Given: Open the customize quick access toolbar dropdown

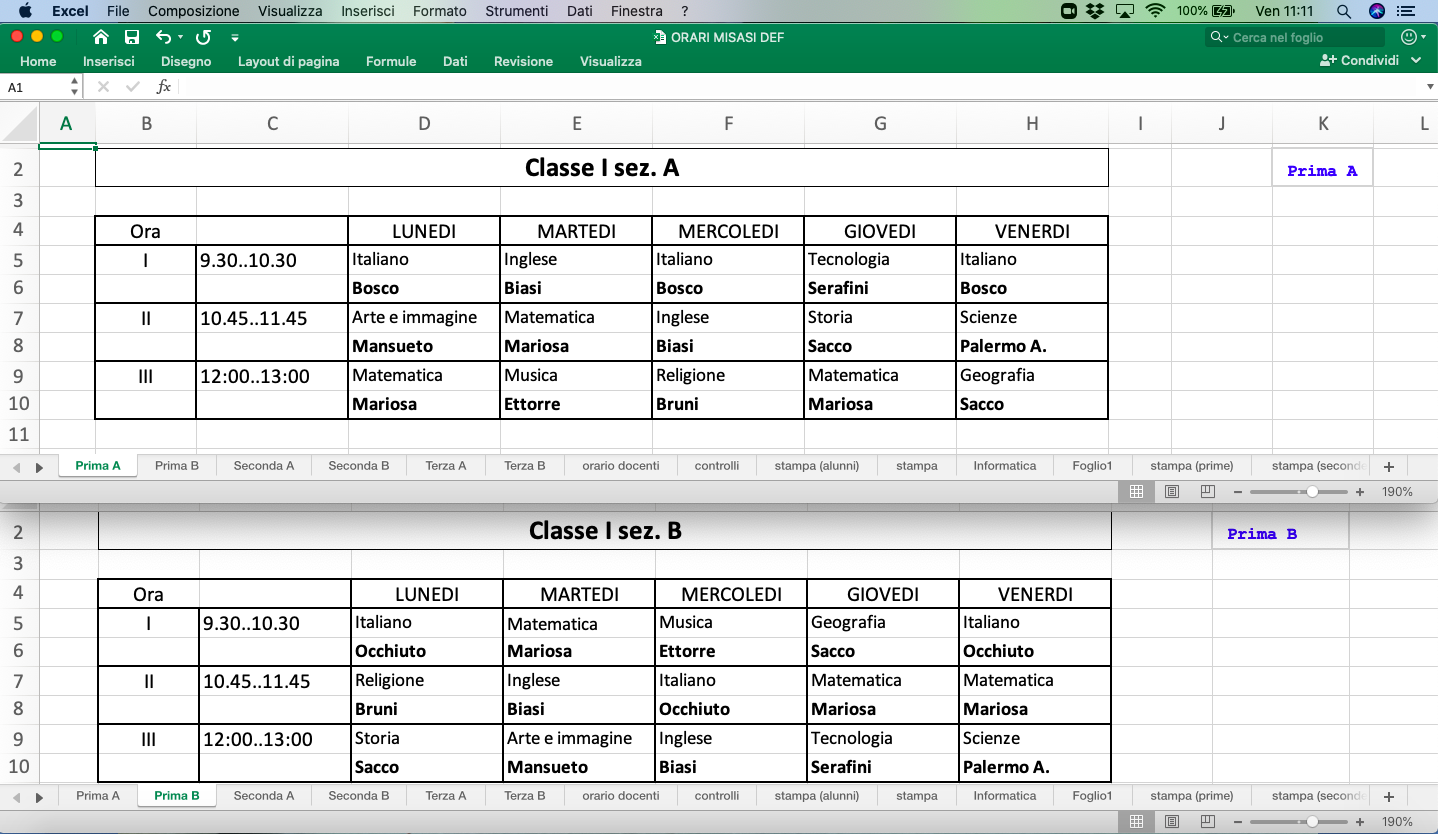Looking at the screenshot, I should pyautogui.click(x=235, y=38).
